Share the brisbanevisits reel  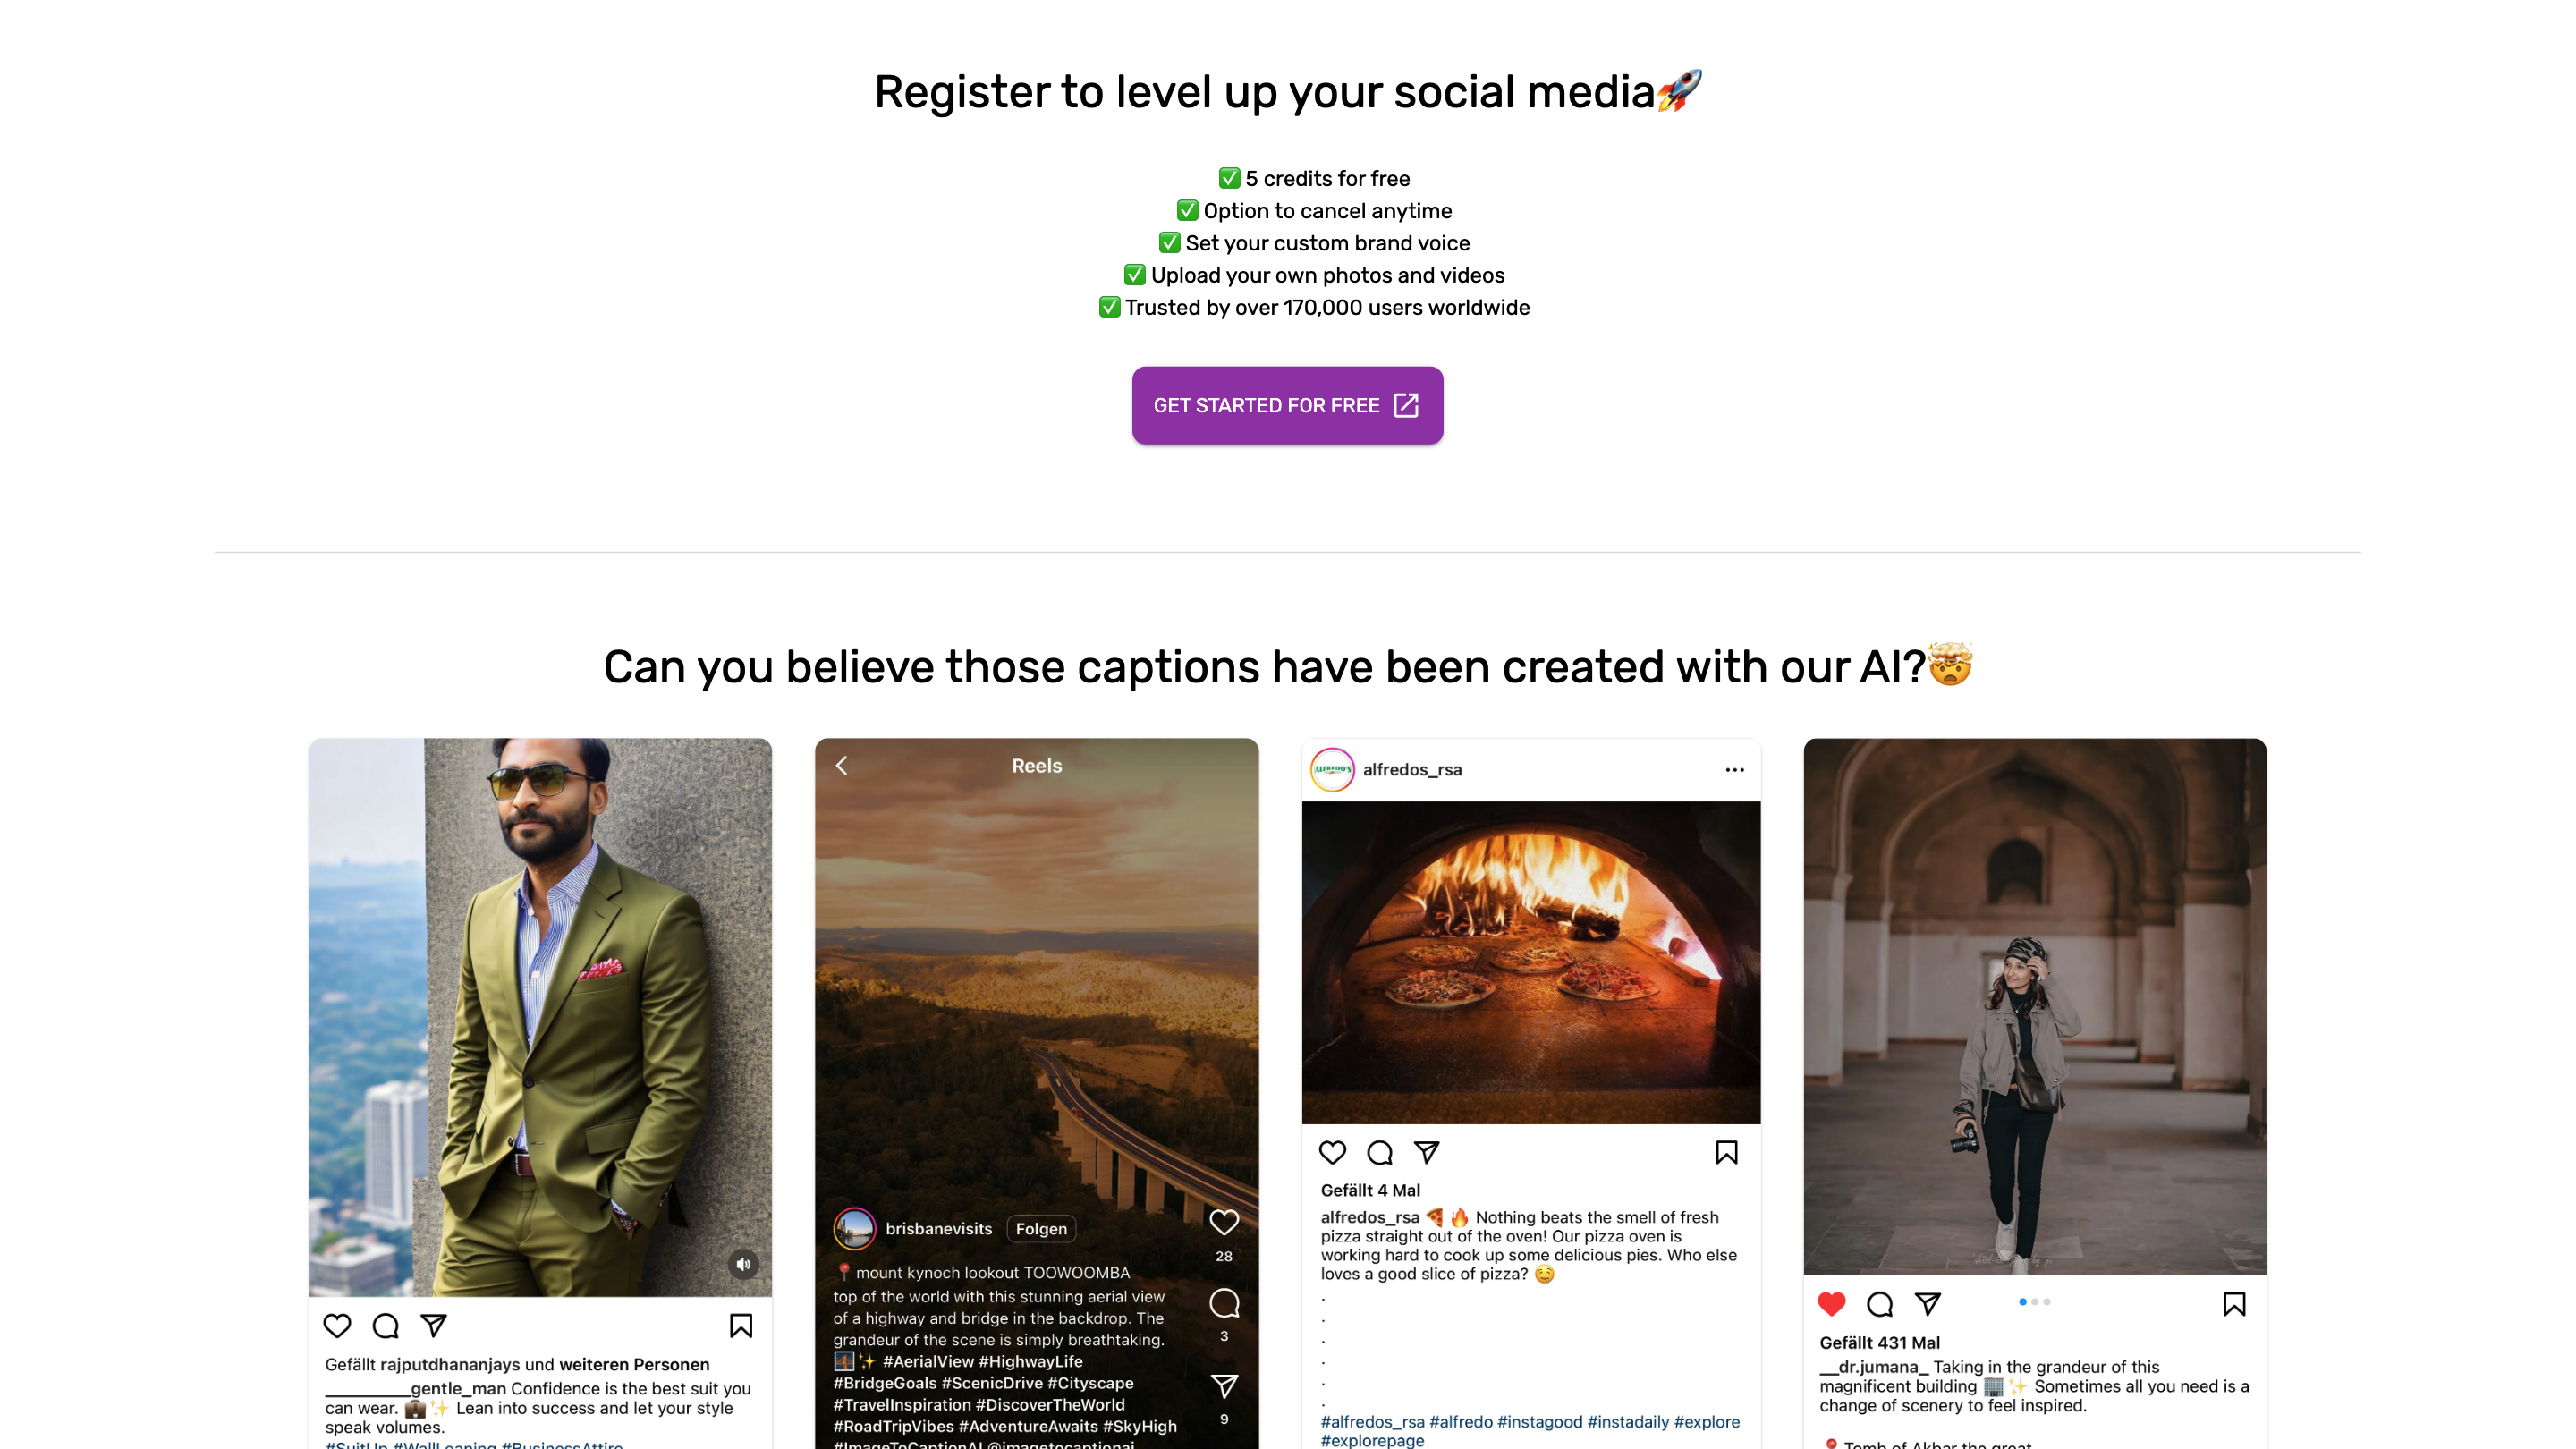click(x=1224, y=1386)
